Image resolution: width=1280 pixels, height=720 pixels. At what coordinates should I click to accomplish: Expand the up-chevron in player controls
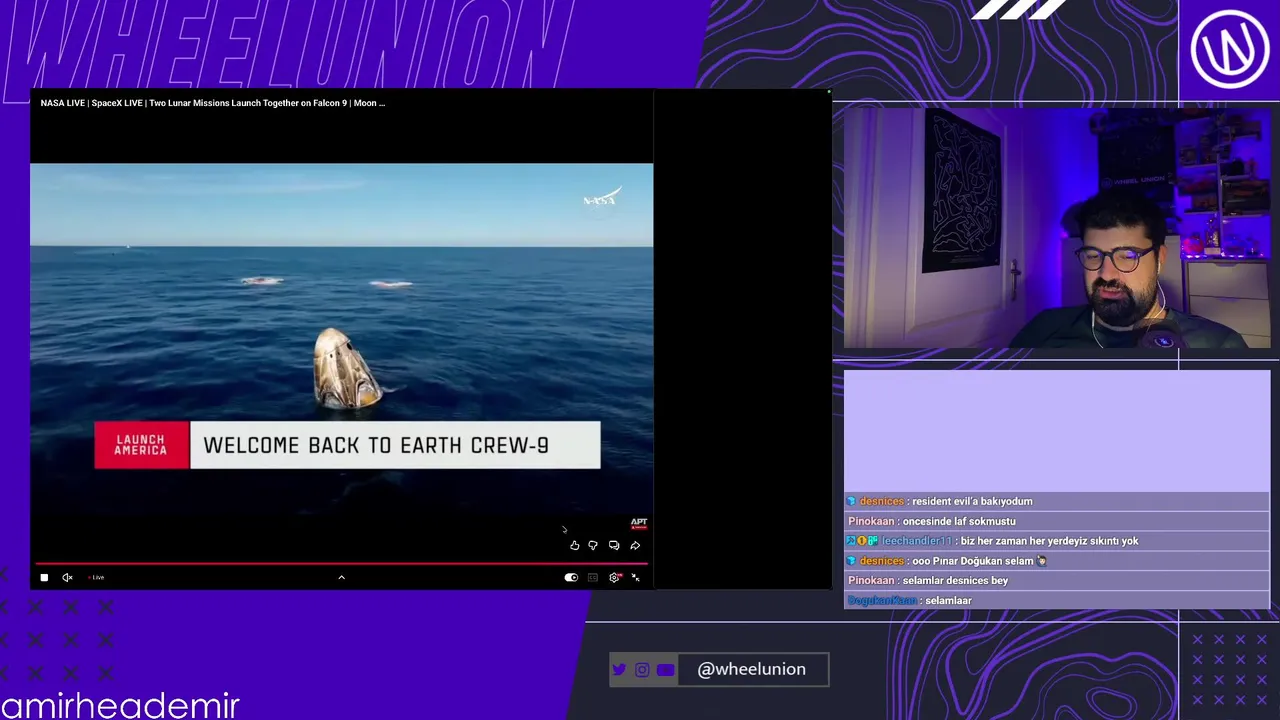[x=341, y=577]
